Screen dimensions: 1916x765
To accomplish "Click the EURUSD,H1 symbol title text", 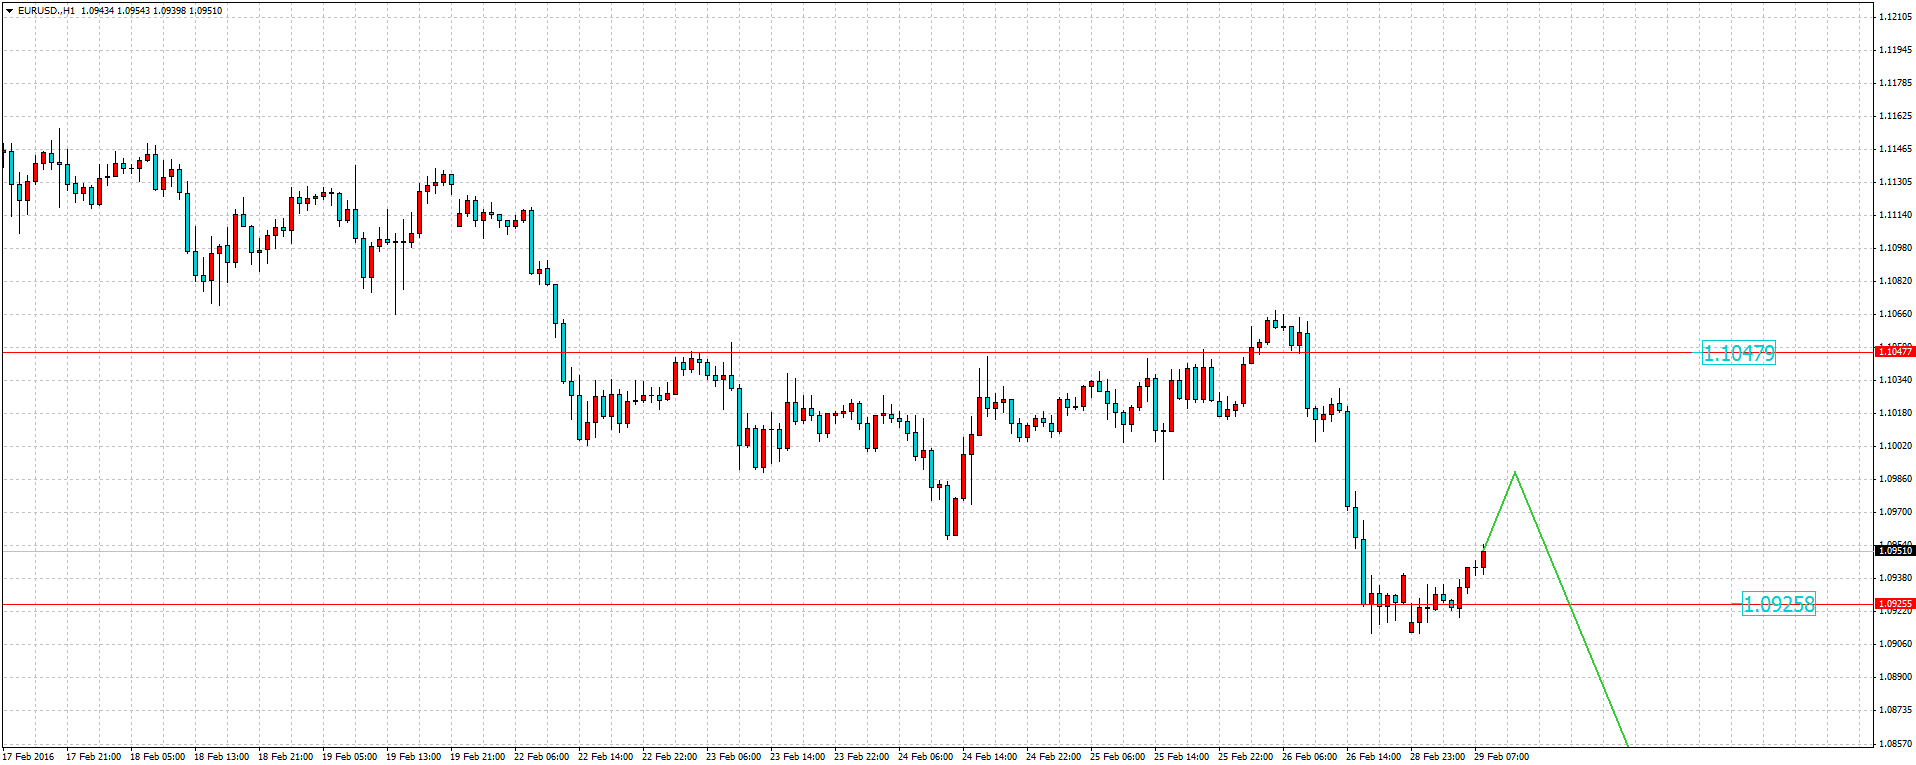I will 46,11.
